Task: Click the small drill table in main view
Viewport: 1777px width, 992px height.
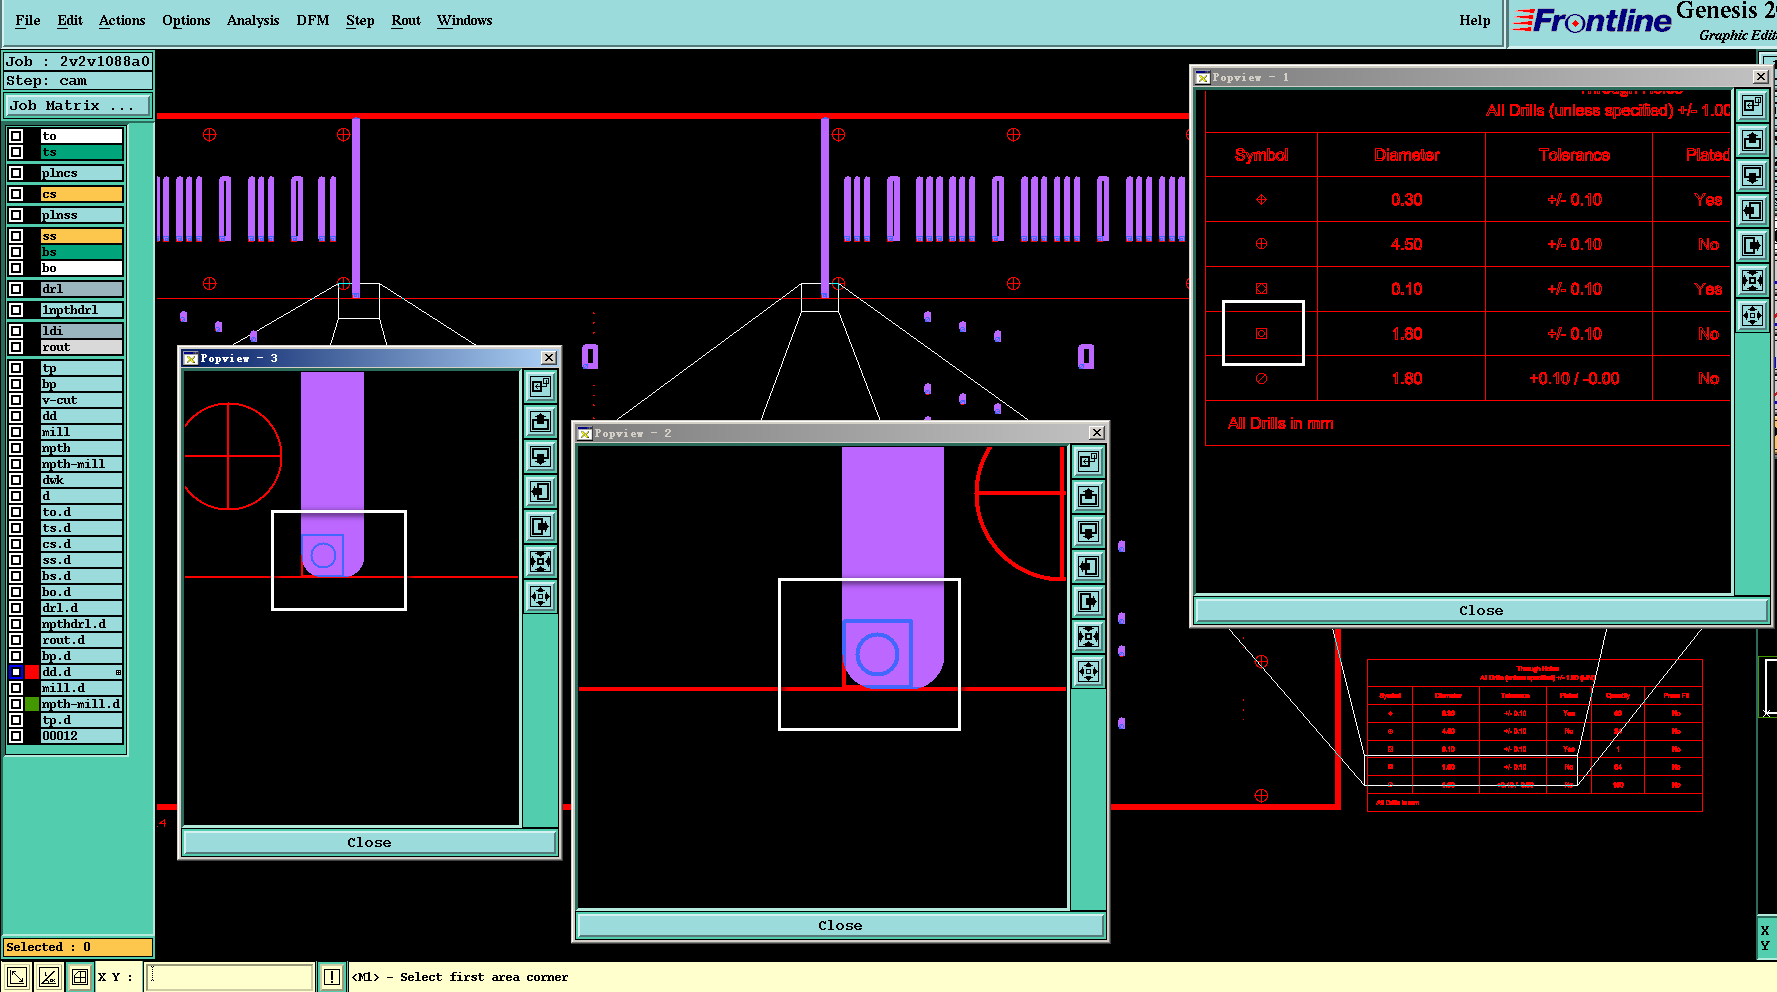Action: coord(1535,735)
